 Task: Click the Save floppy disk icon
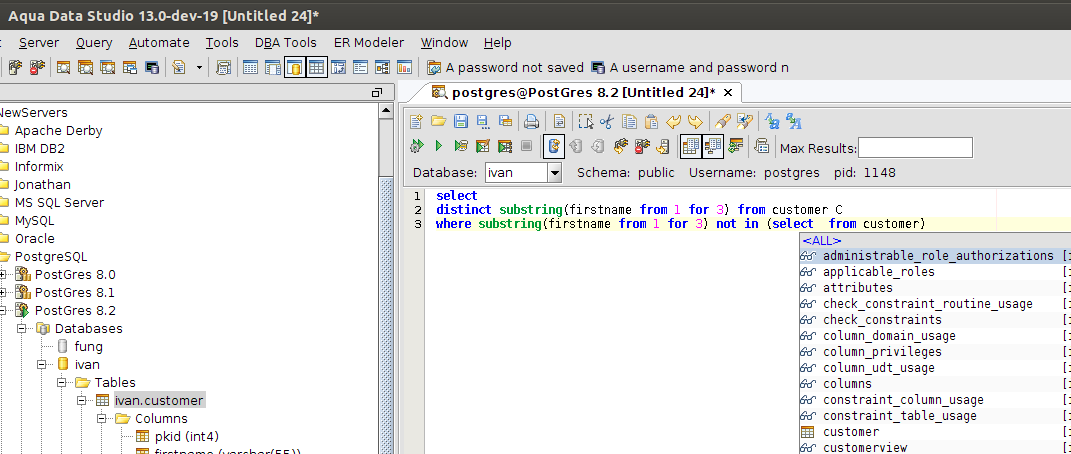point(461,122)
